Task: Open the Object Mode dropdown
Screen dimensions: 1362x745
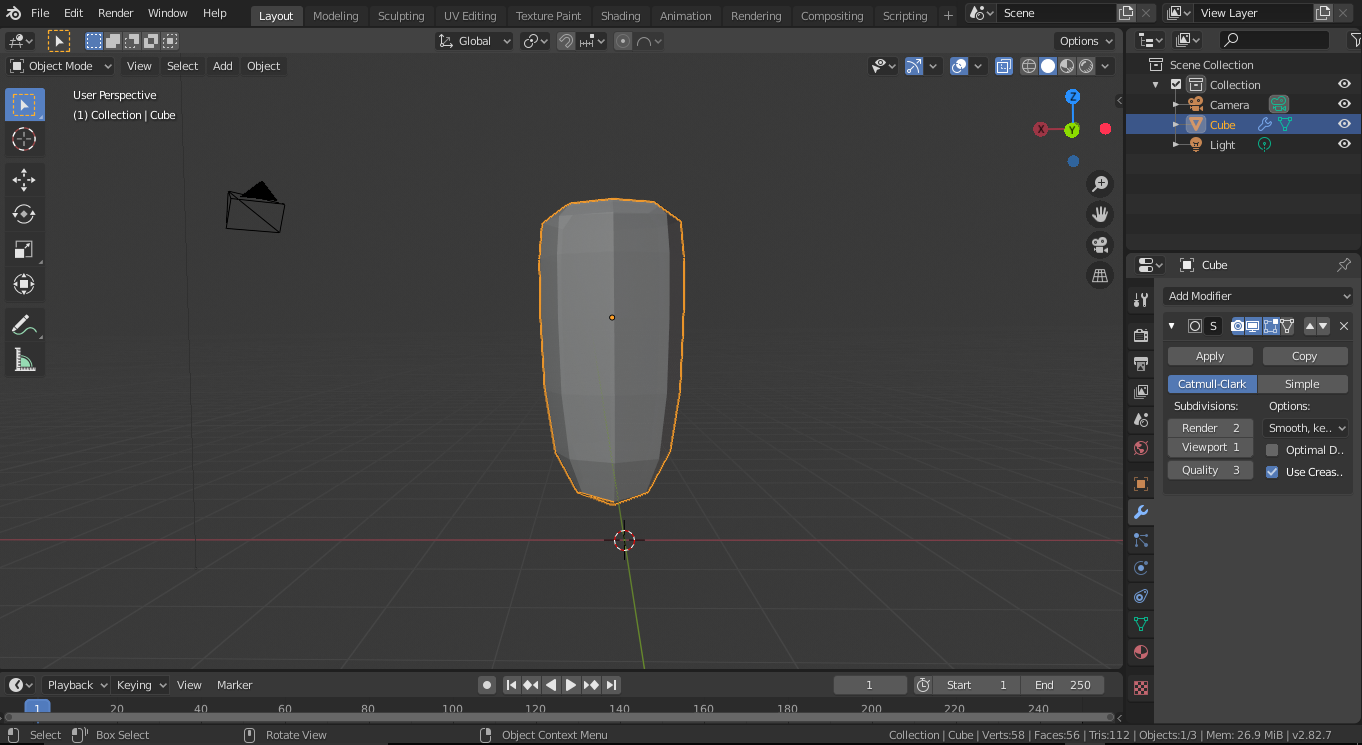Action: [61, 66]
